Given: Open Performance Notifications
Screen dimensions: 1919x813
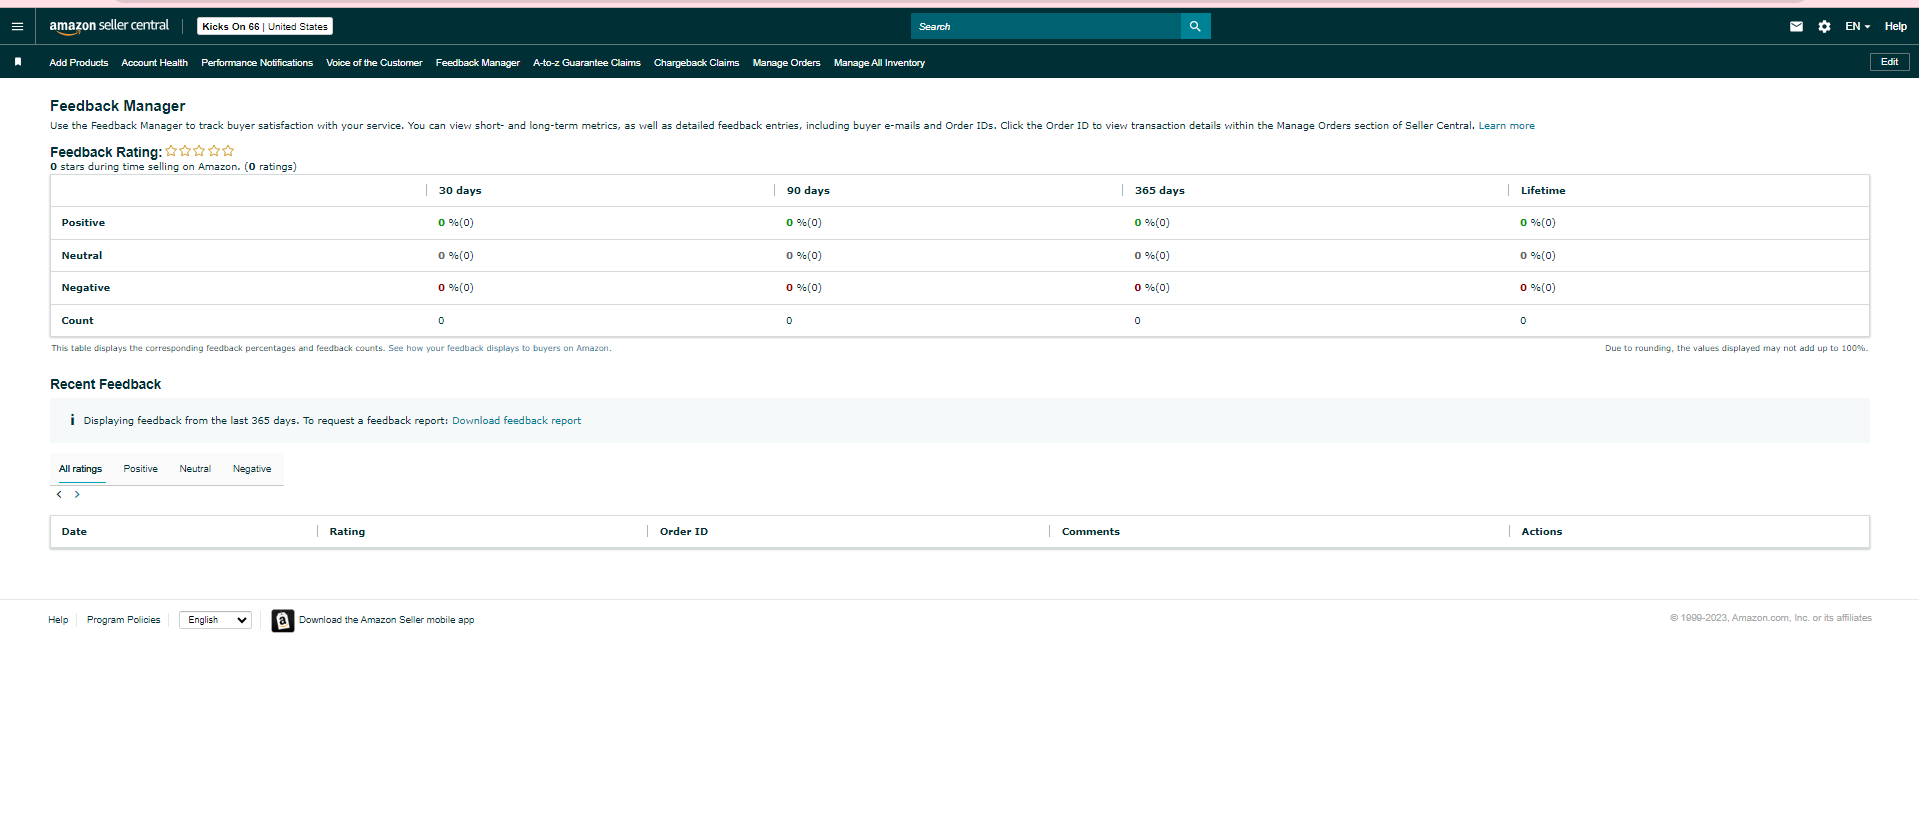Looking at the screenshot, I should (x=257, y=63).
